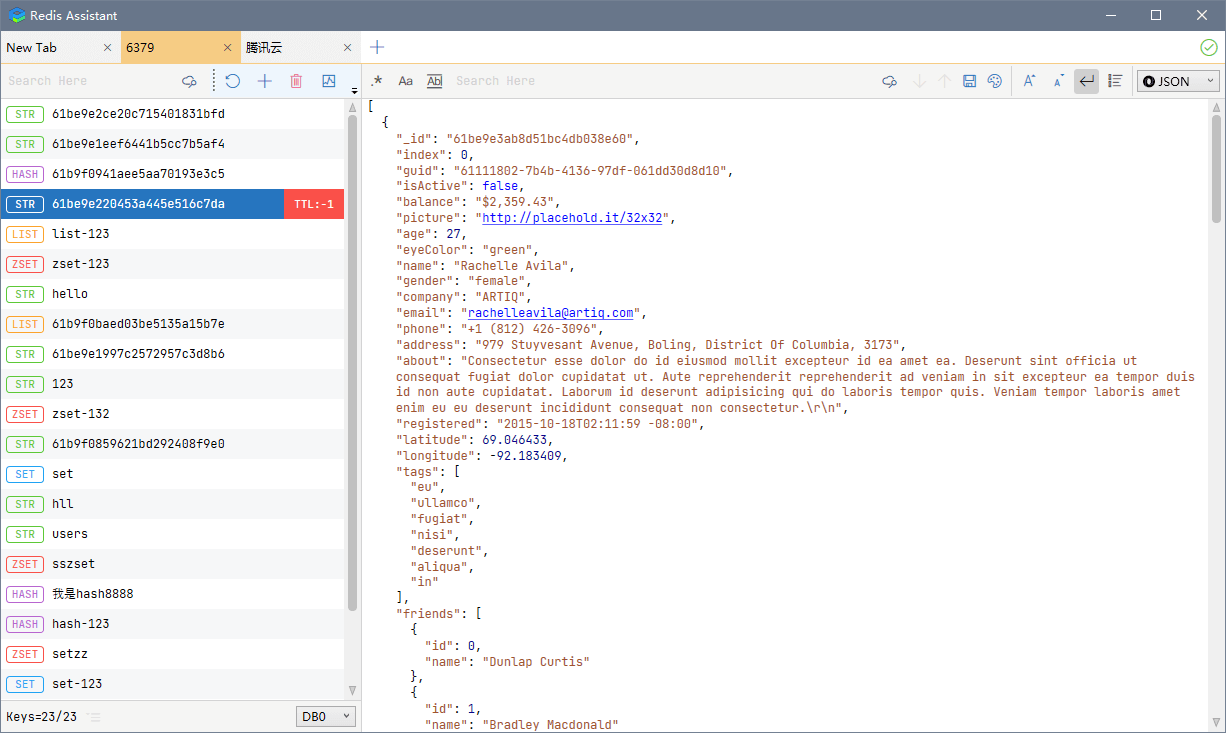Select list key 61b9f0baed03be5135a15b7e
The width and height of the screenshot is (1226, 733).
pyautogui.click(x=172, y=324)
